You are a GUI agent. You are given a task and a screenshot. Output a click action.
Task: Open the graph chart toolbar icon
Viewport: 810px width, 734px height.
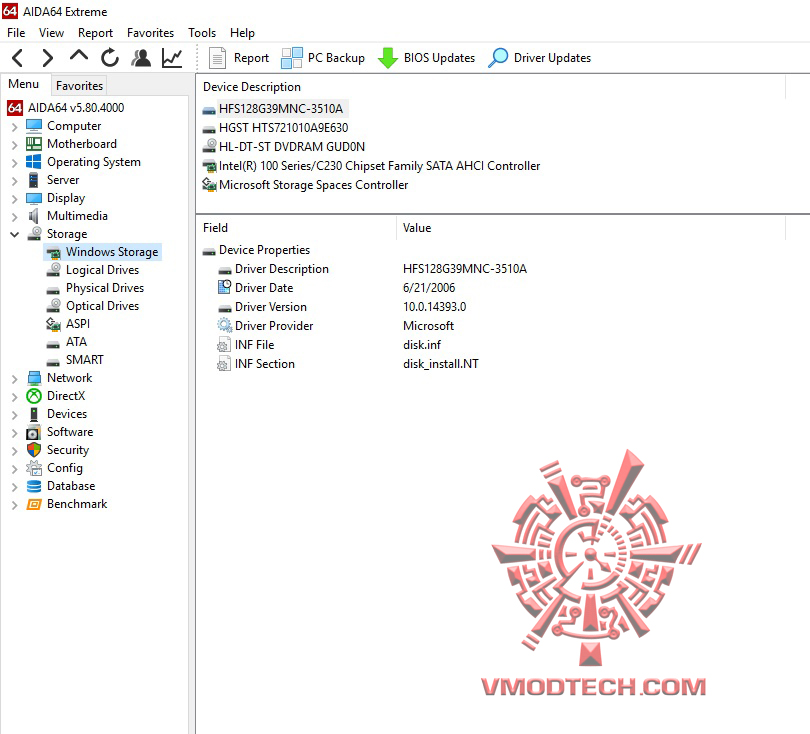click(172, 58)
